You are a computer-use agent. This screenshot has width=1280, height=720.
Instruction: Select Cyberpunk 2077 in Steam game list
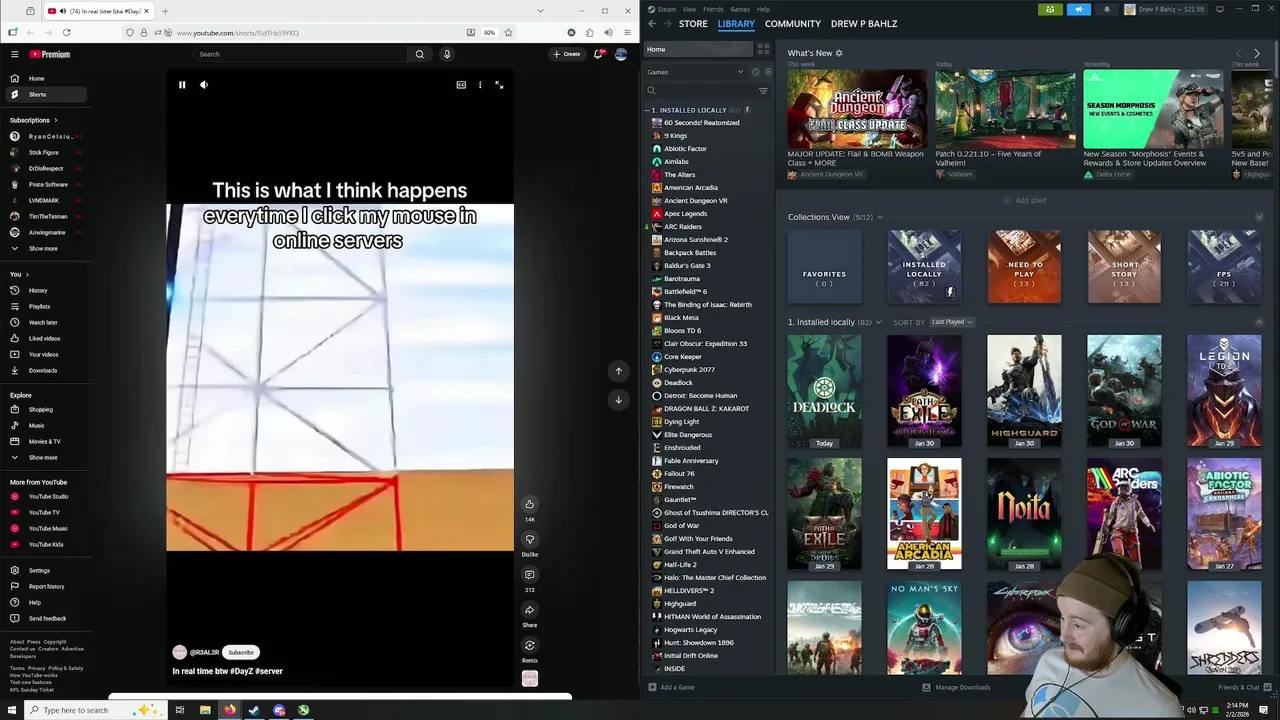click(x=689, y=370)
